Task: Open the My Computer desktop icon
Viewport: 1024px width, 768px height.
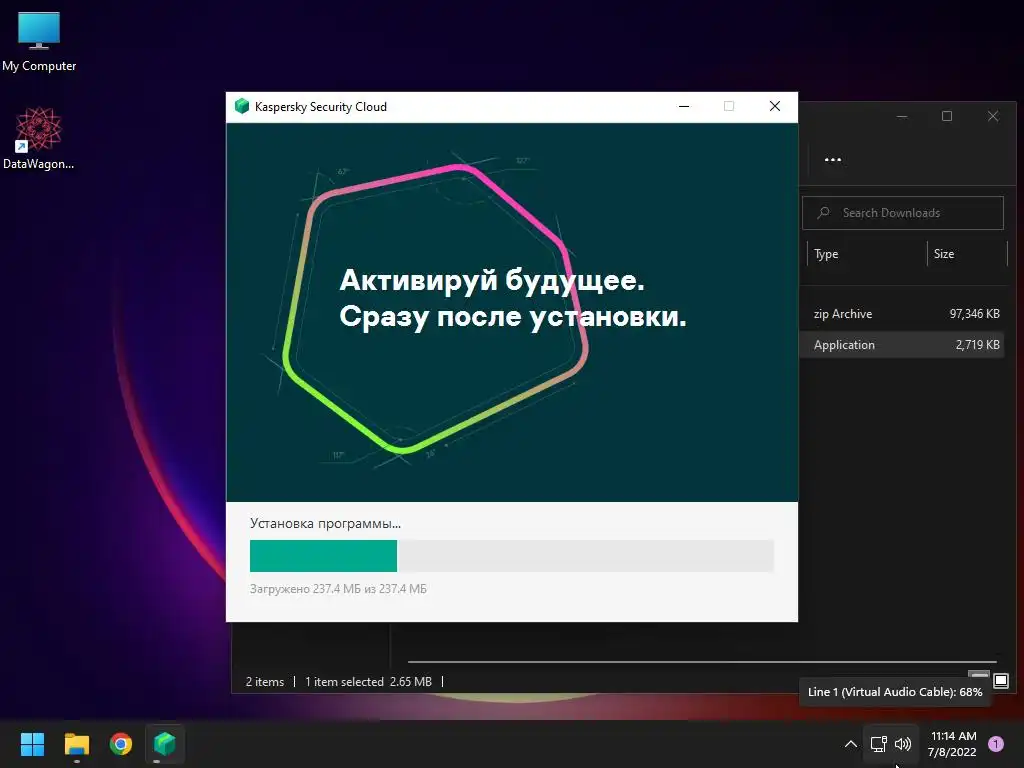Action: coord(39,42)
